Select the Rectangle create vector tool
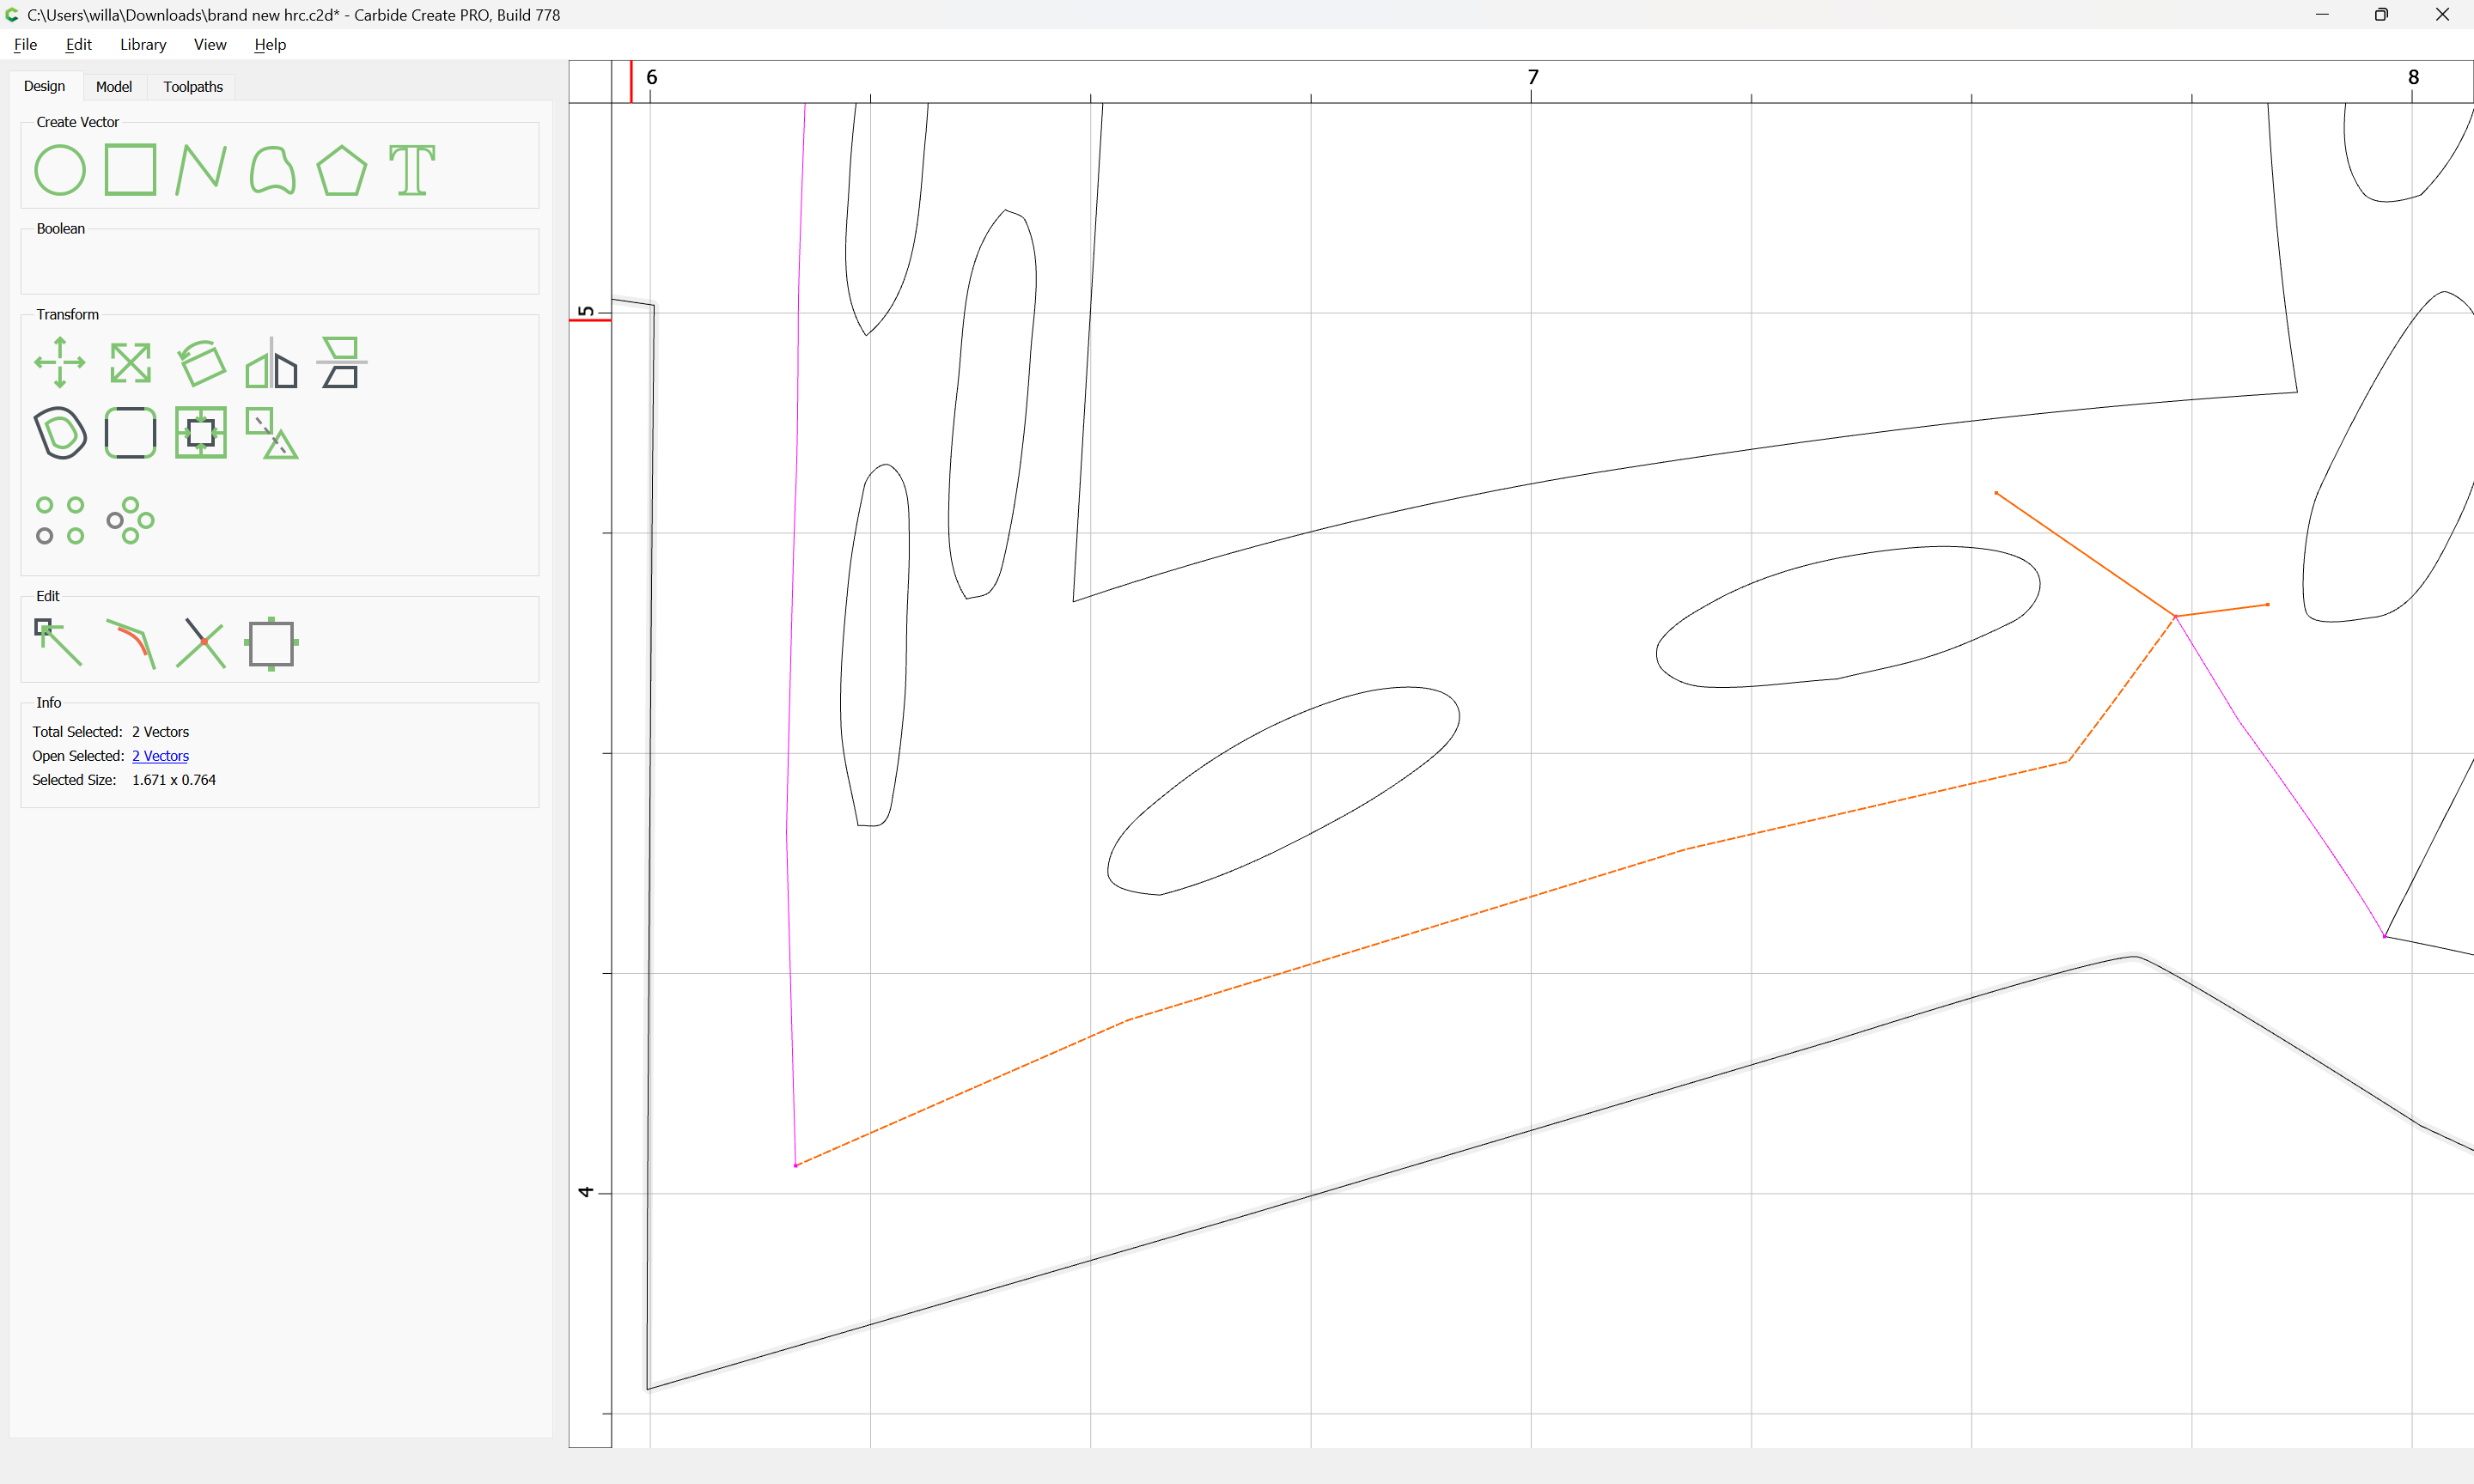The width and height of the screenshot is (2474, 1484). 131,169
